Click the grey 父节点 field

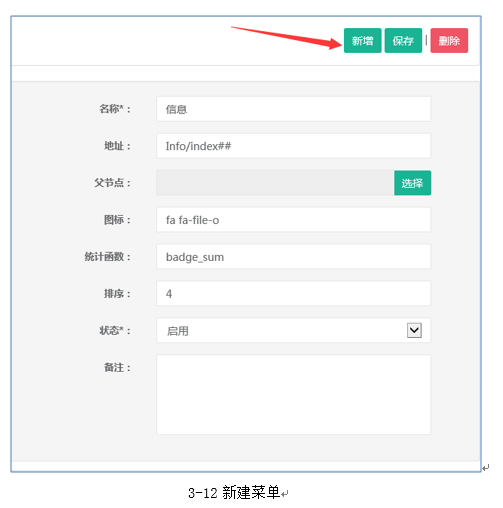(275, 183)
